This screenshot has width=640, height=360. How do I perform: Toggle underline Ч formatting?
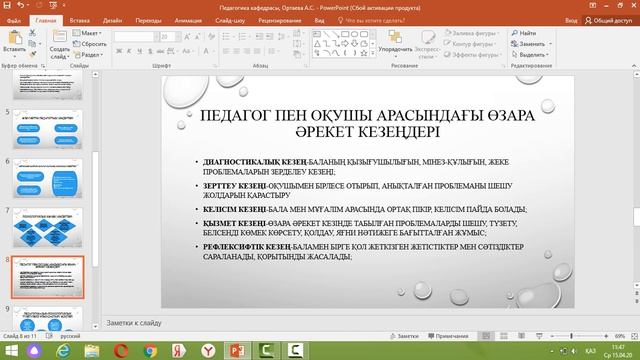pyautogui.click(x=140, y=51)
